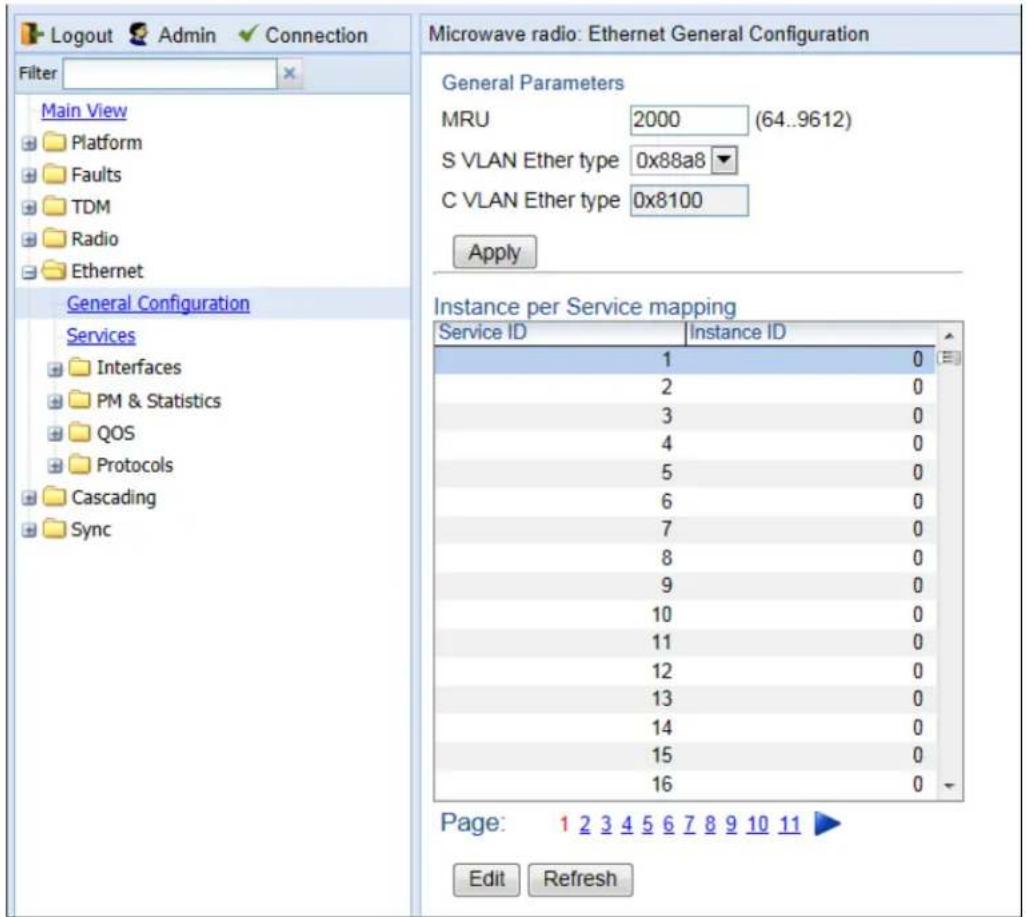This screenshot has width=1026, height=917.
Task: Select the Protocols tree item label
Action: point(135,465)
